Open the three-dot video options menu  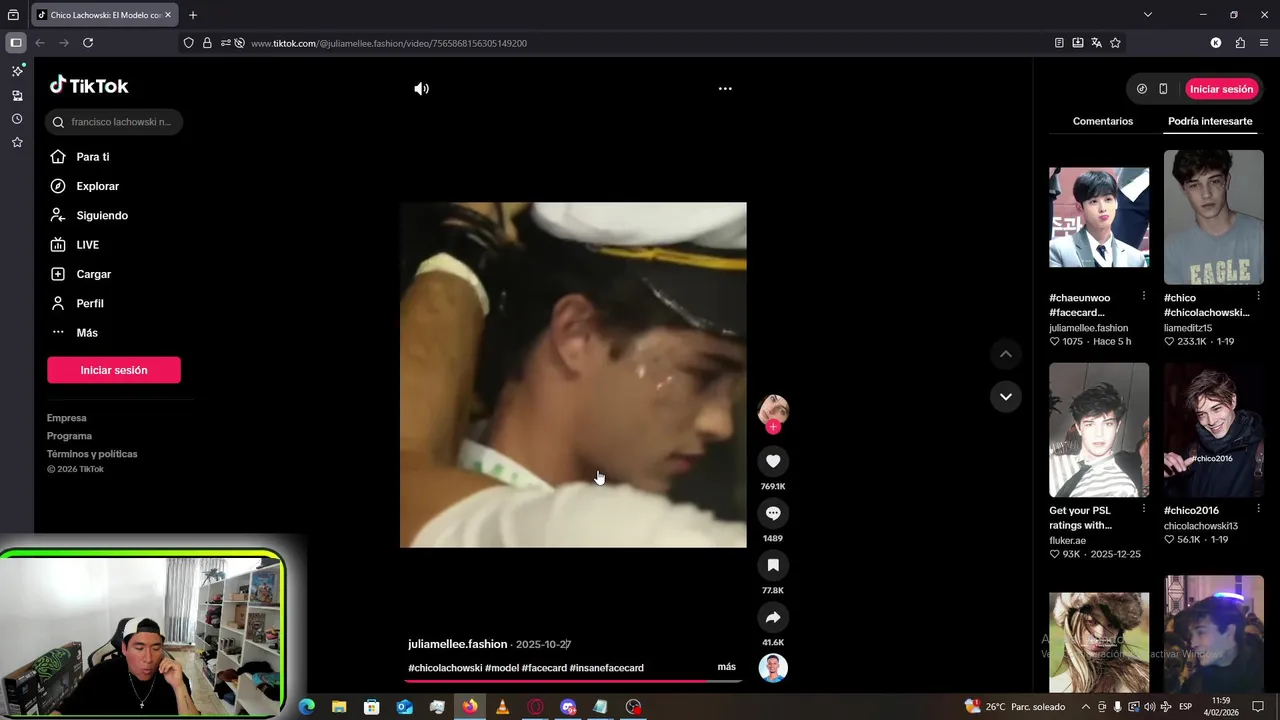tap(725, 89)
